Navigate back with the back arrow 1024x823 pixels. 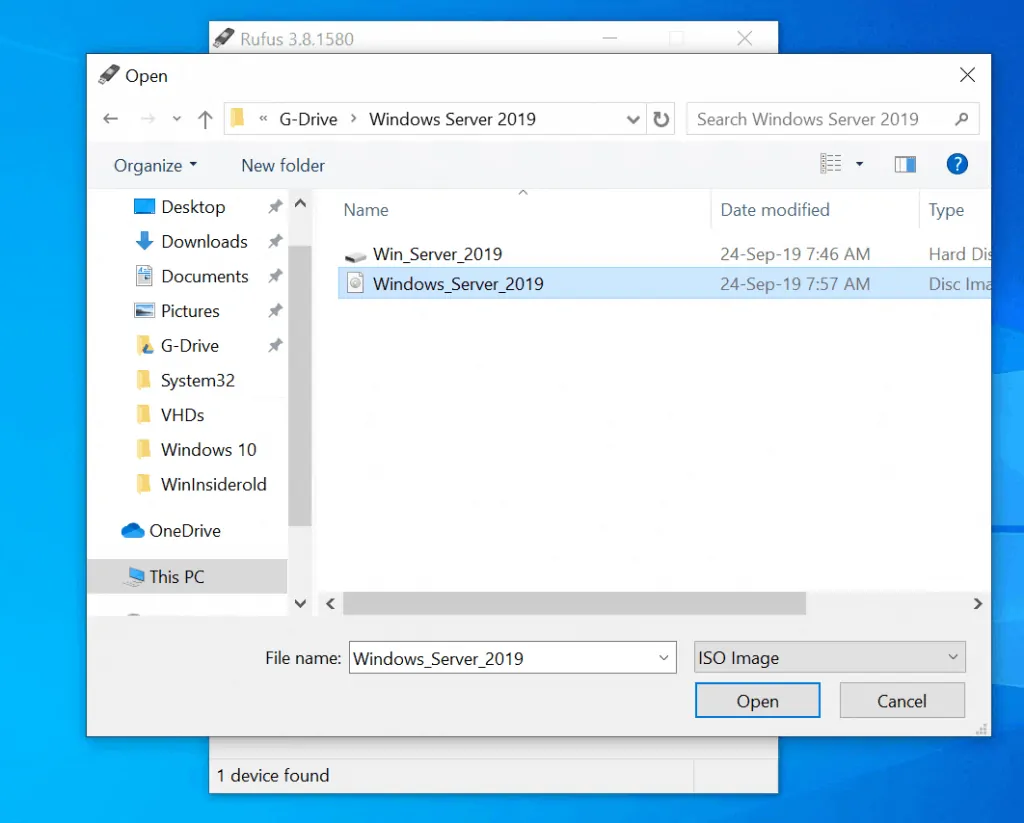(110, 118)
